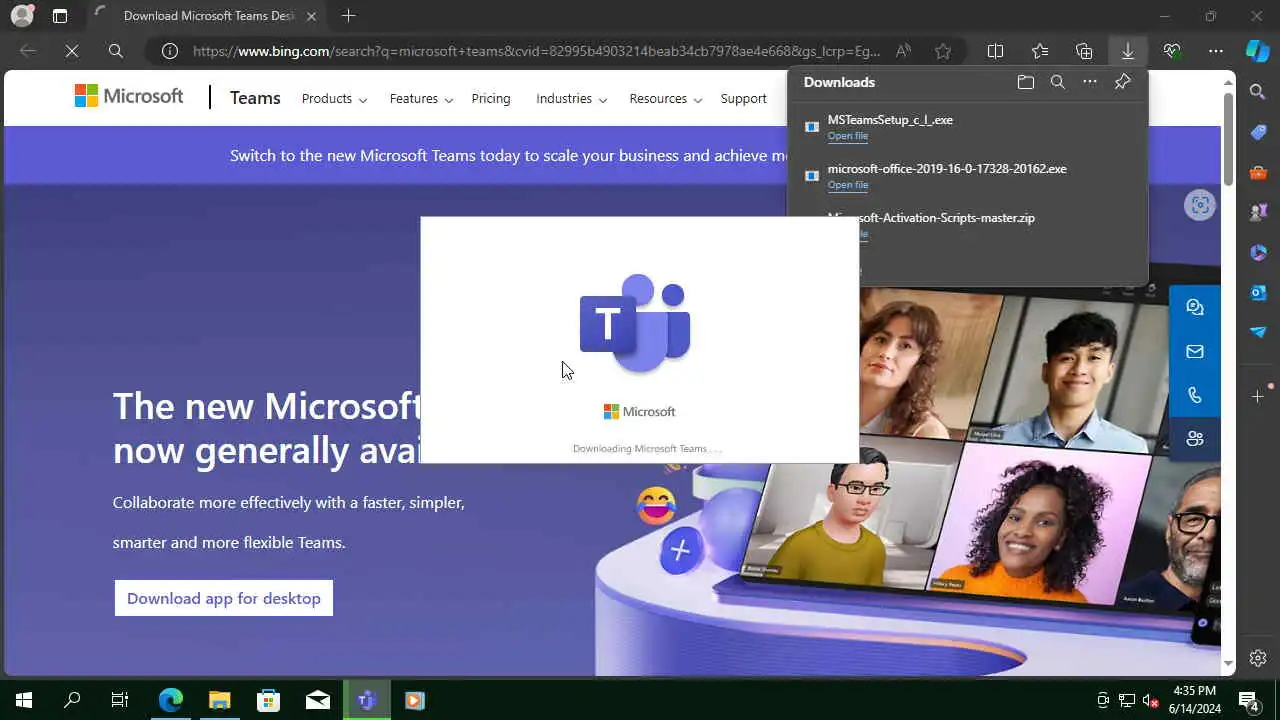Open the Support menu item

[743, 98]
